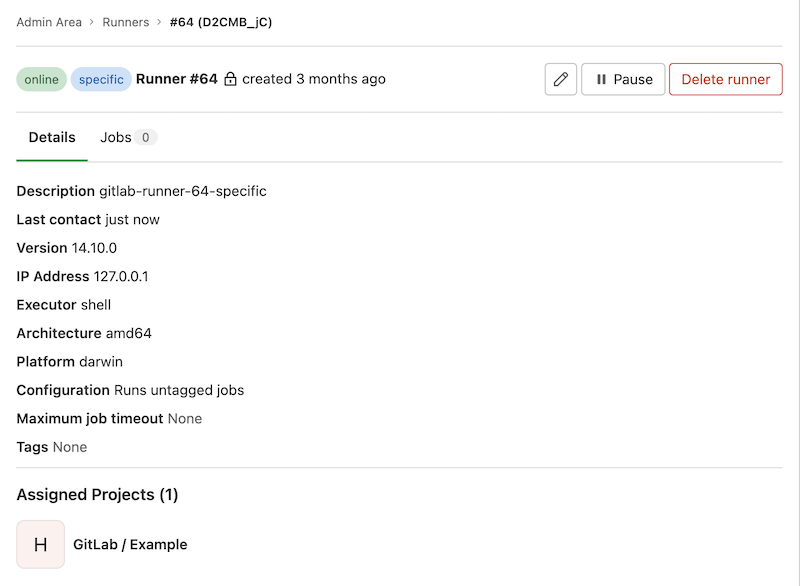Navigate to the Runners breadcrumb link

click(126, 22)
